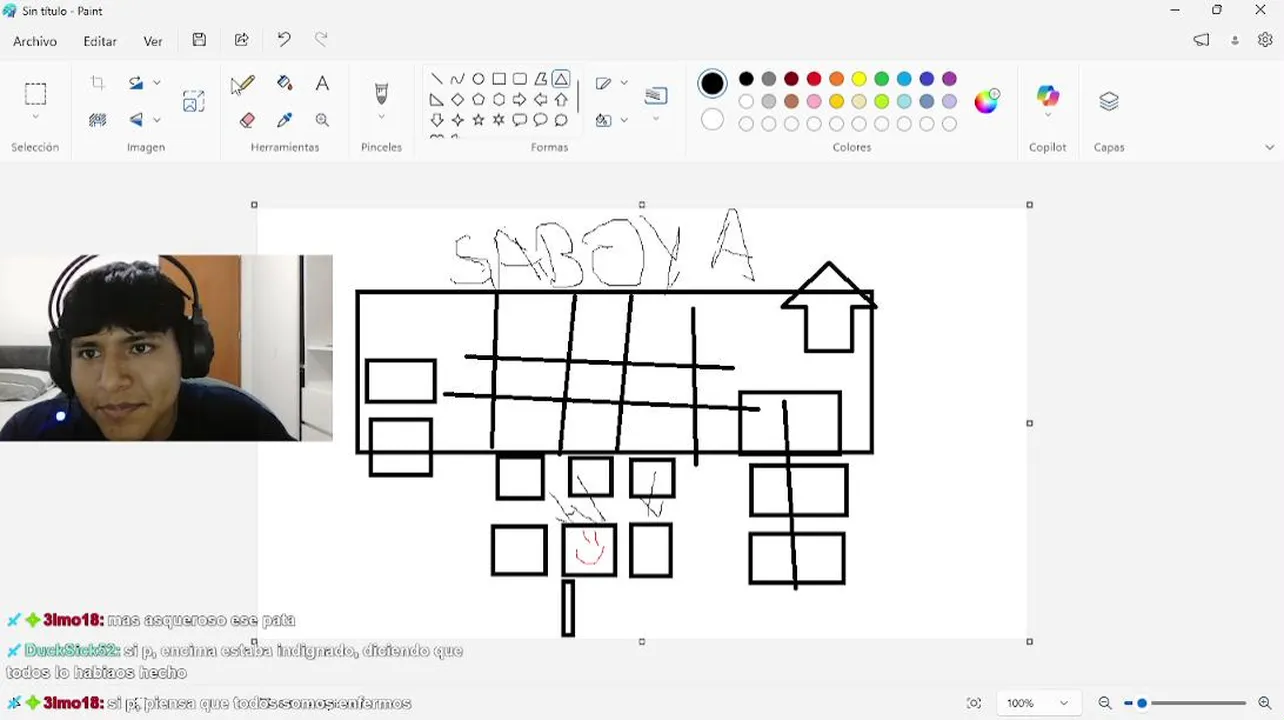The height and width of the screenshot is (720, 1284).
Task: Pick the pink color swatch
Action: point(814,101)
